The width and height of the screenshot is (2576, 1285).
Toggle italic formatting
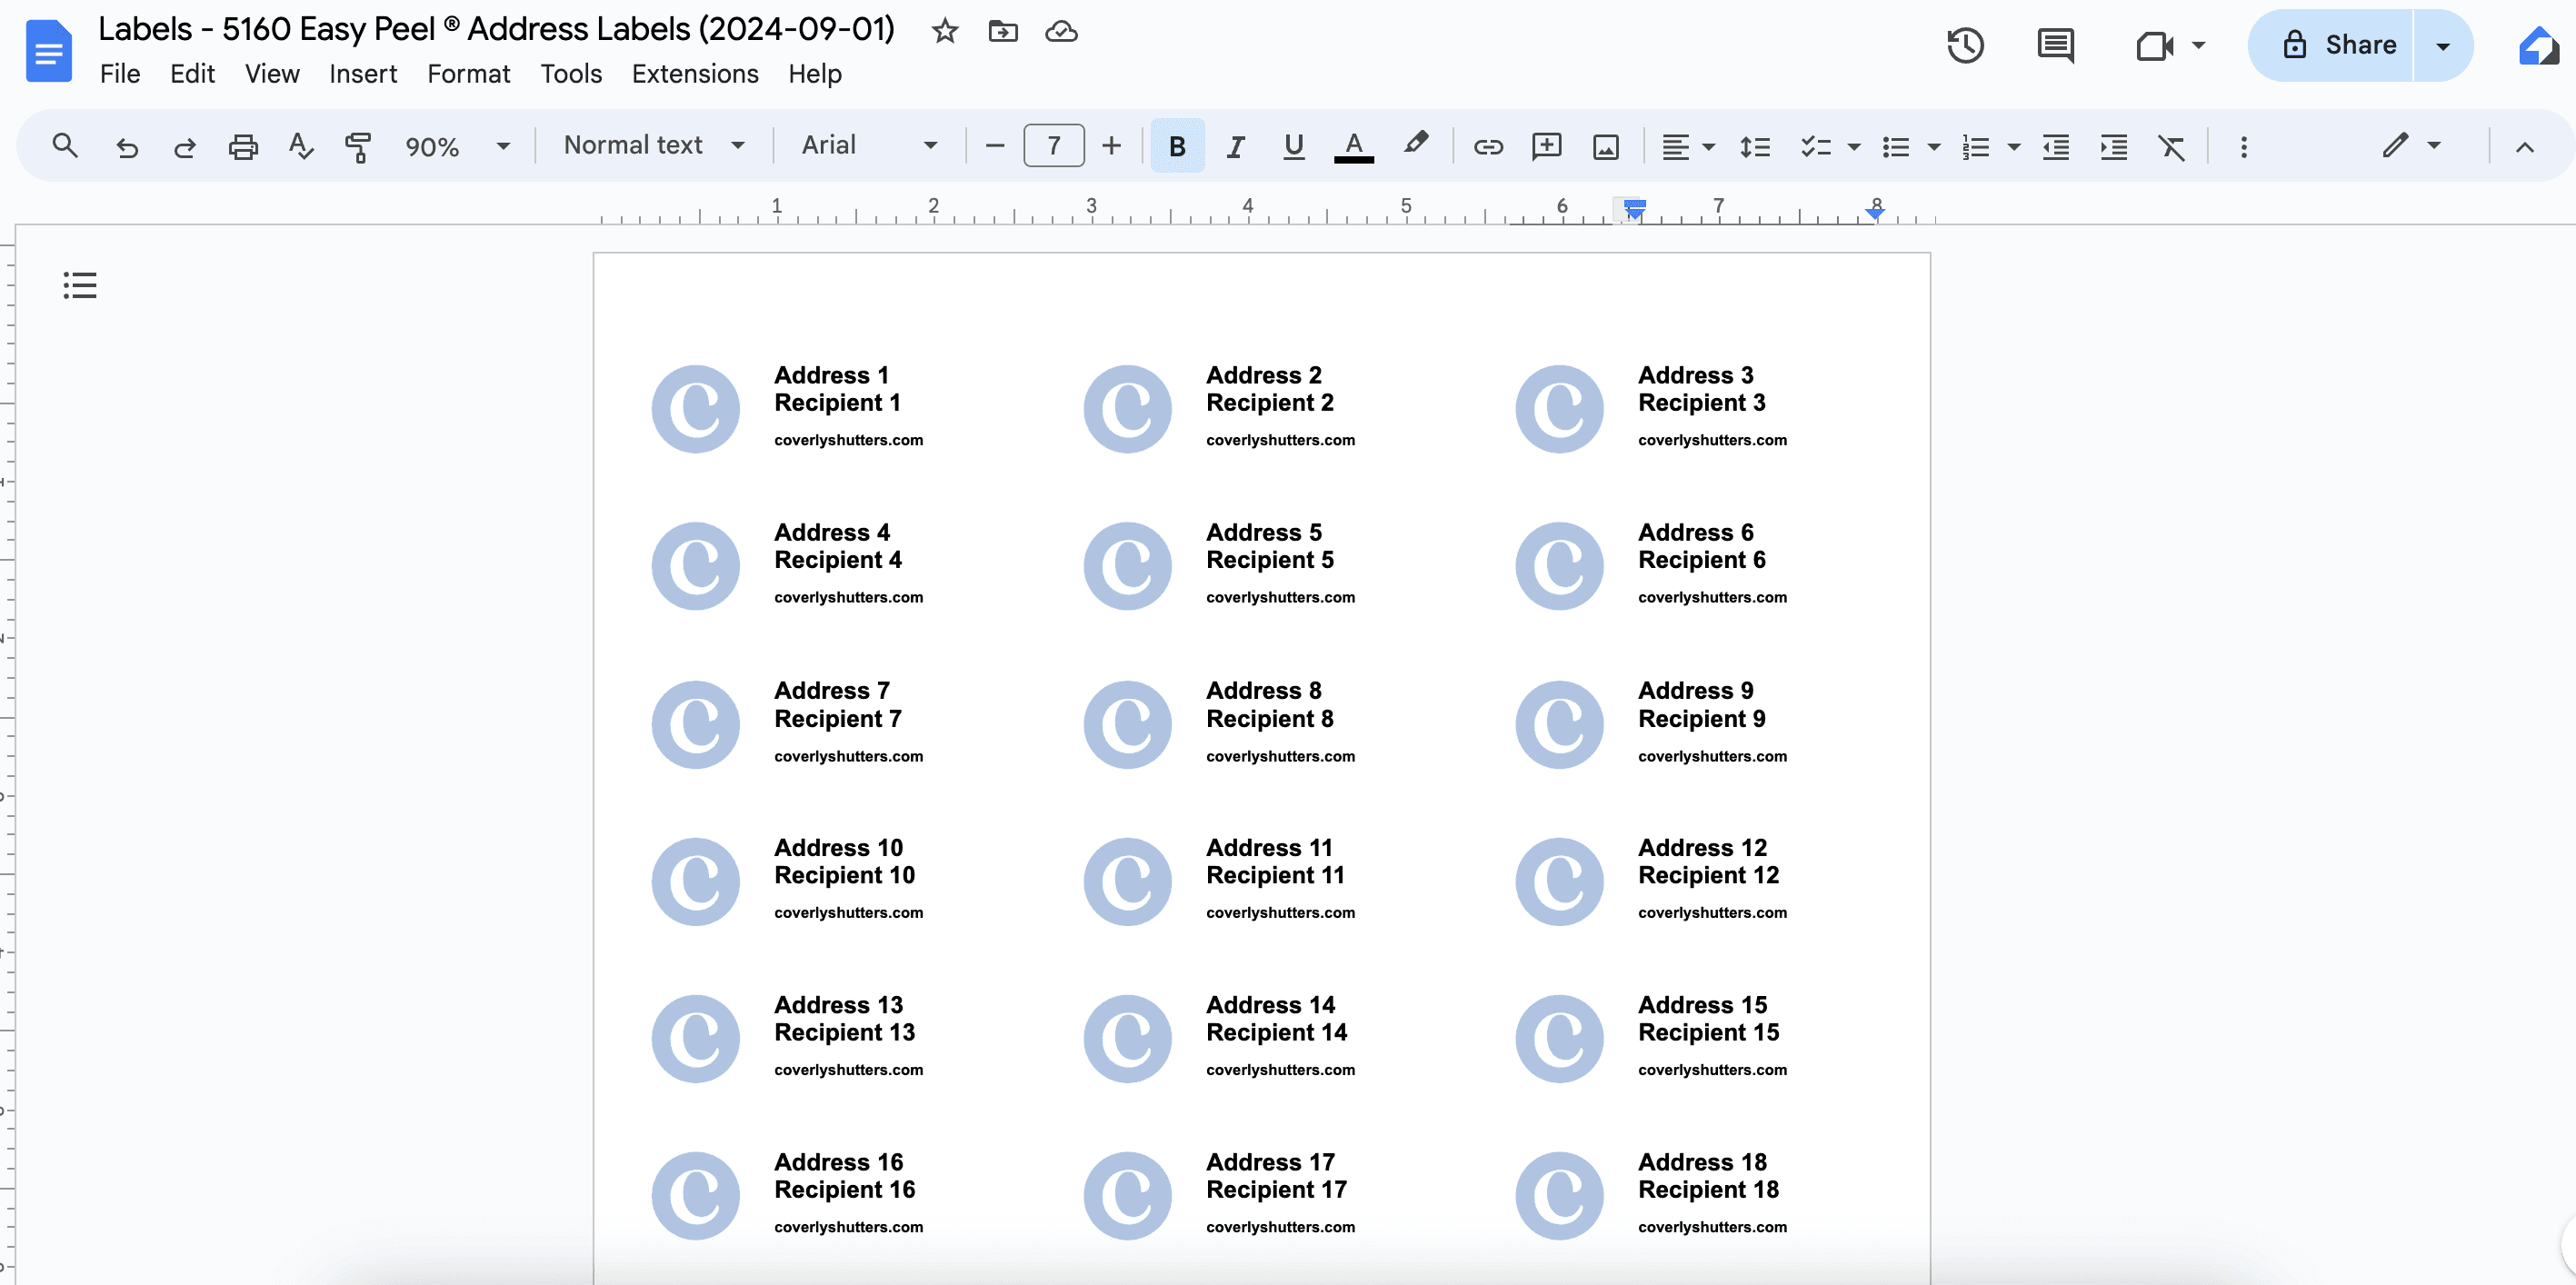point(1236,147)
